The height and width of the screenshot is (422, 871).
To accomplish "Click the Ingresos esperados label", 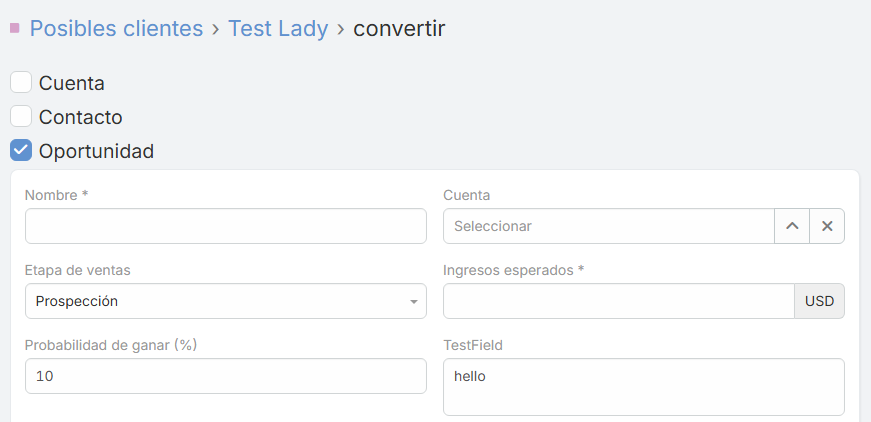I will tap(513, 270).
